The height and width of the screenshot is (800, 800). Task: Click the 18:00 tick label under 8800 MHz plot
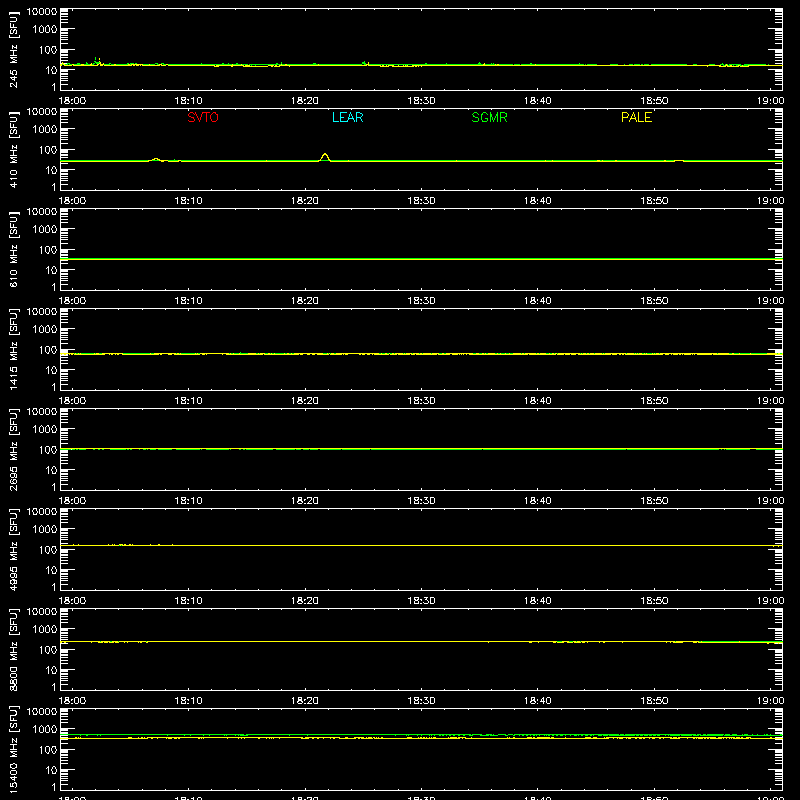72,701
